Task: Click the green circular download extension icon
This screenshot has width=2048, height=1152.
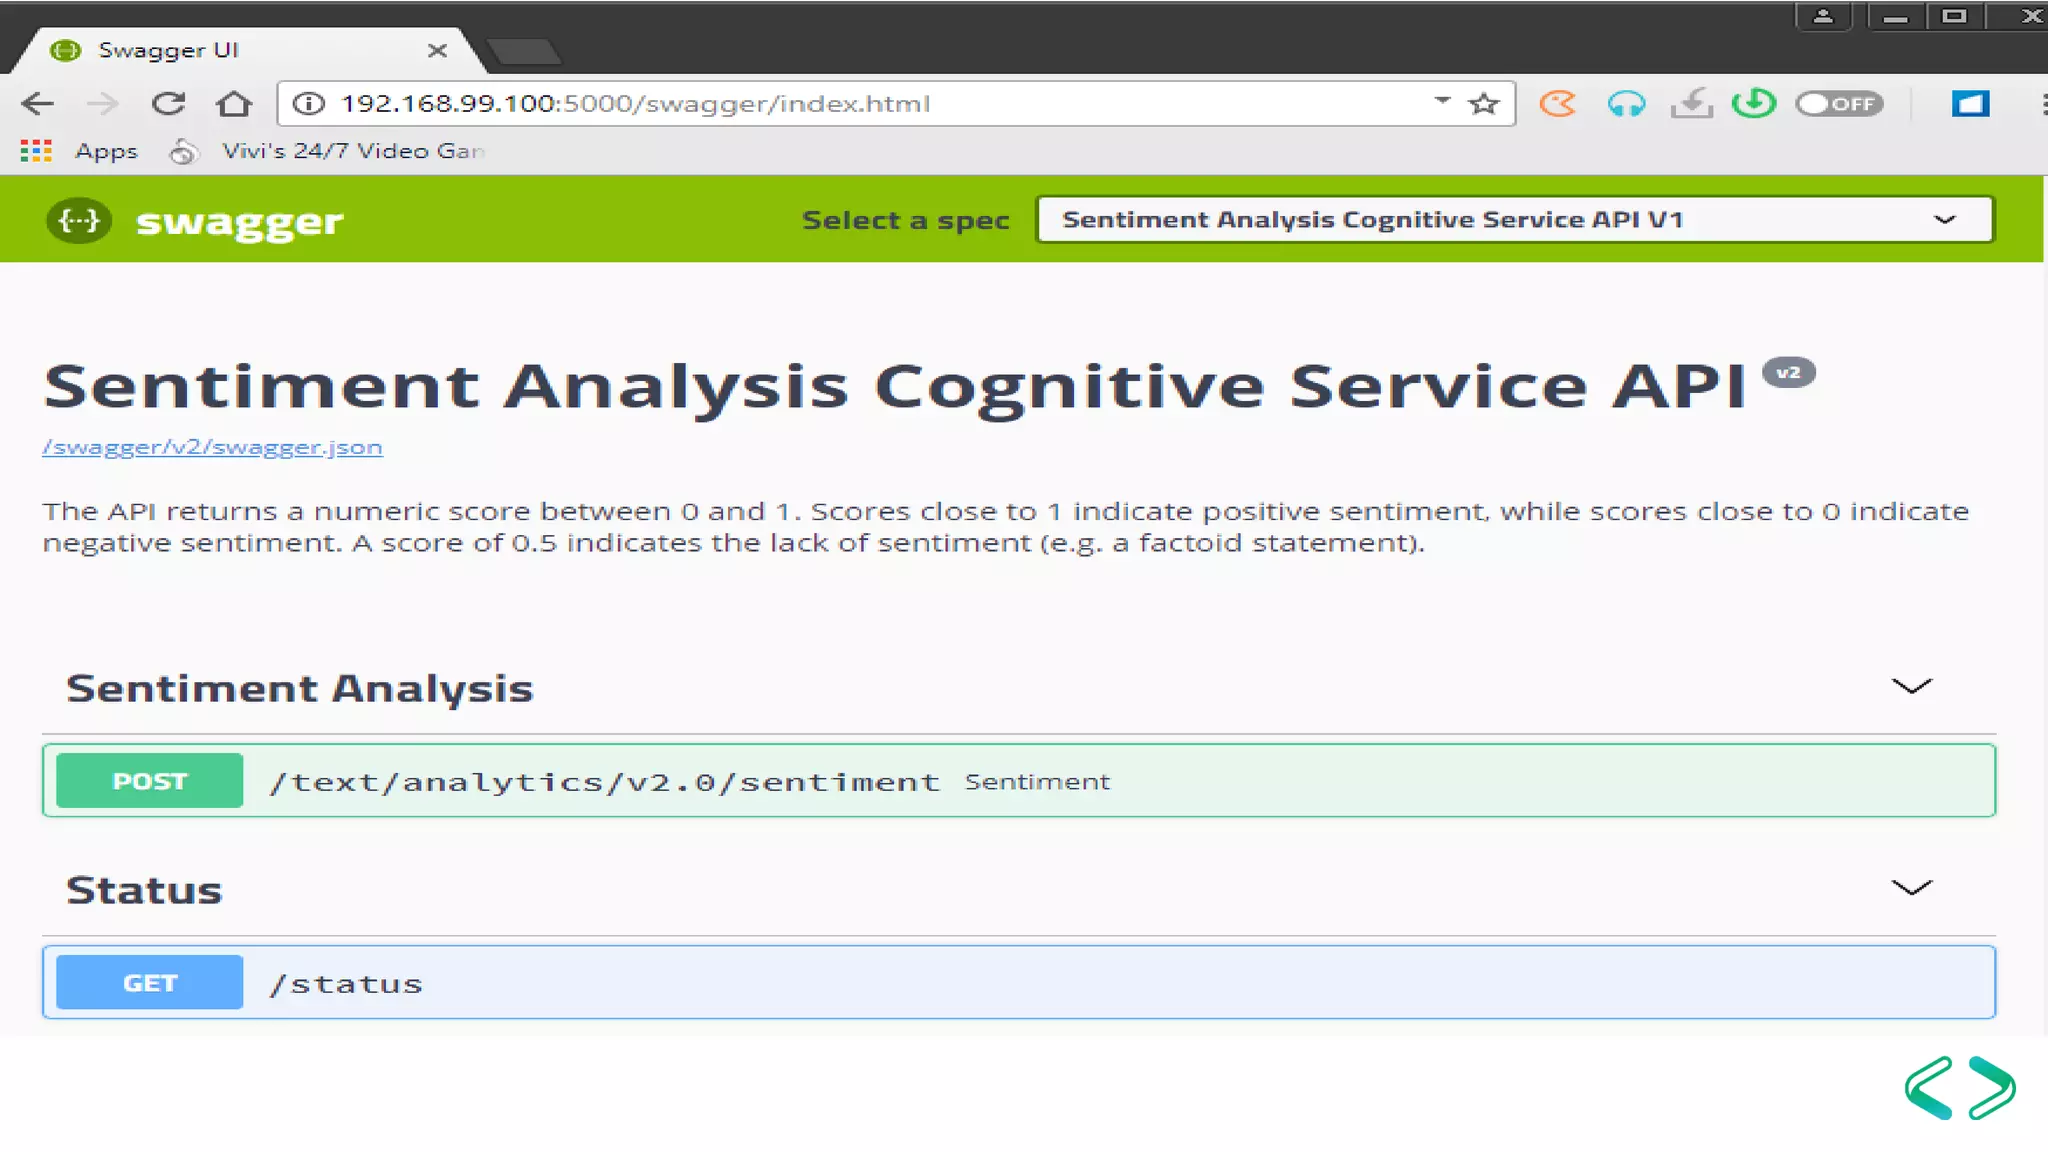Action: point(1754,104)
